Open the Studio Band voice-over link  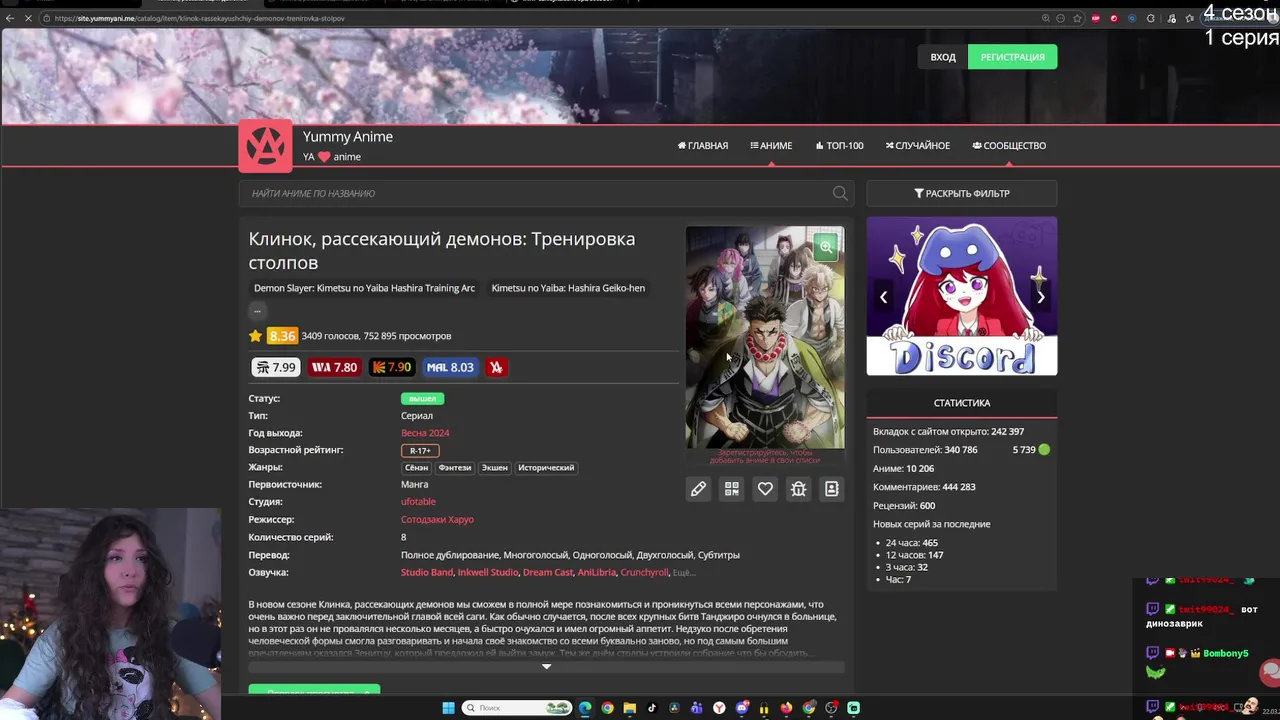(x=427, y=572)
